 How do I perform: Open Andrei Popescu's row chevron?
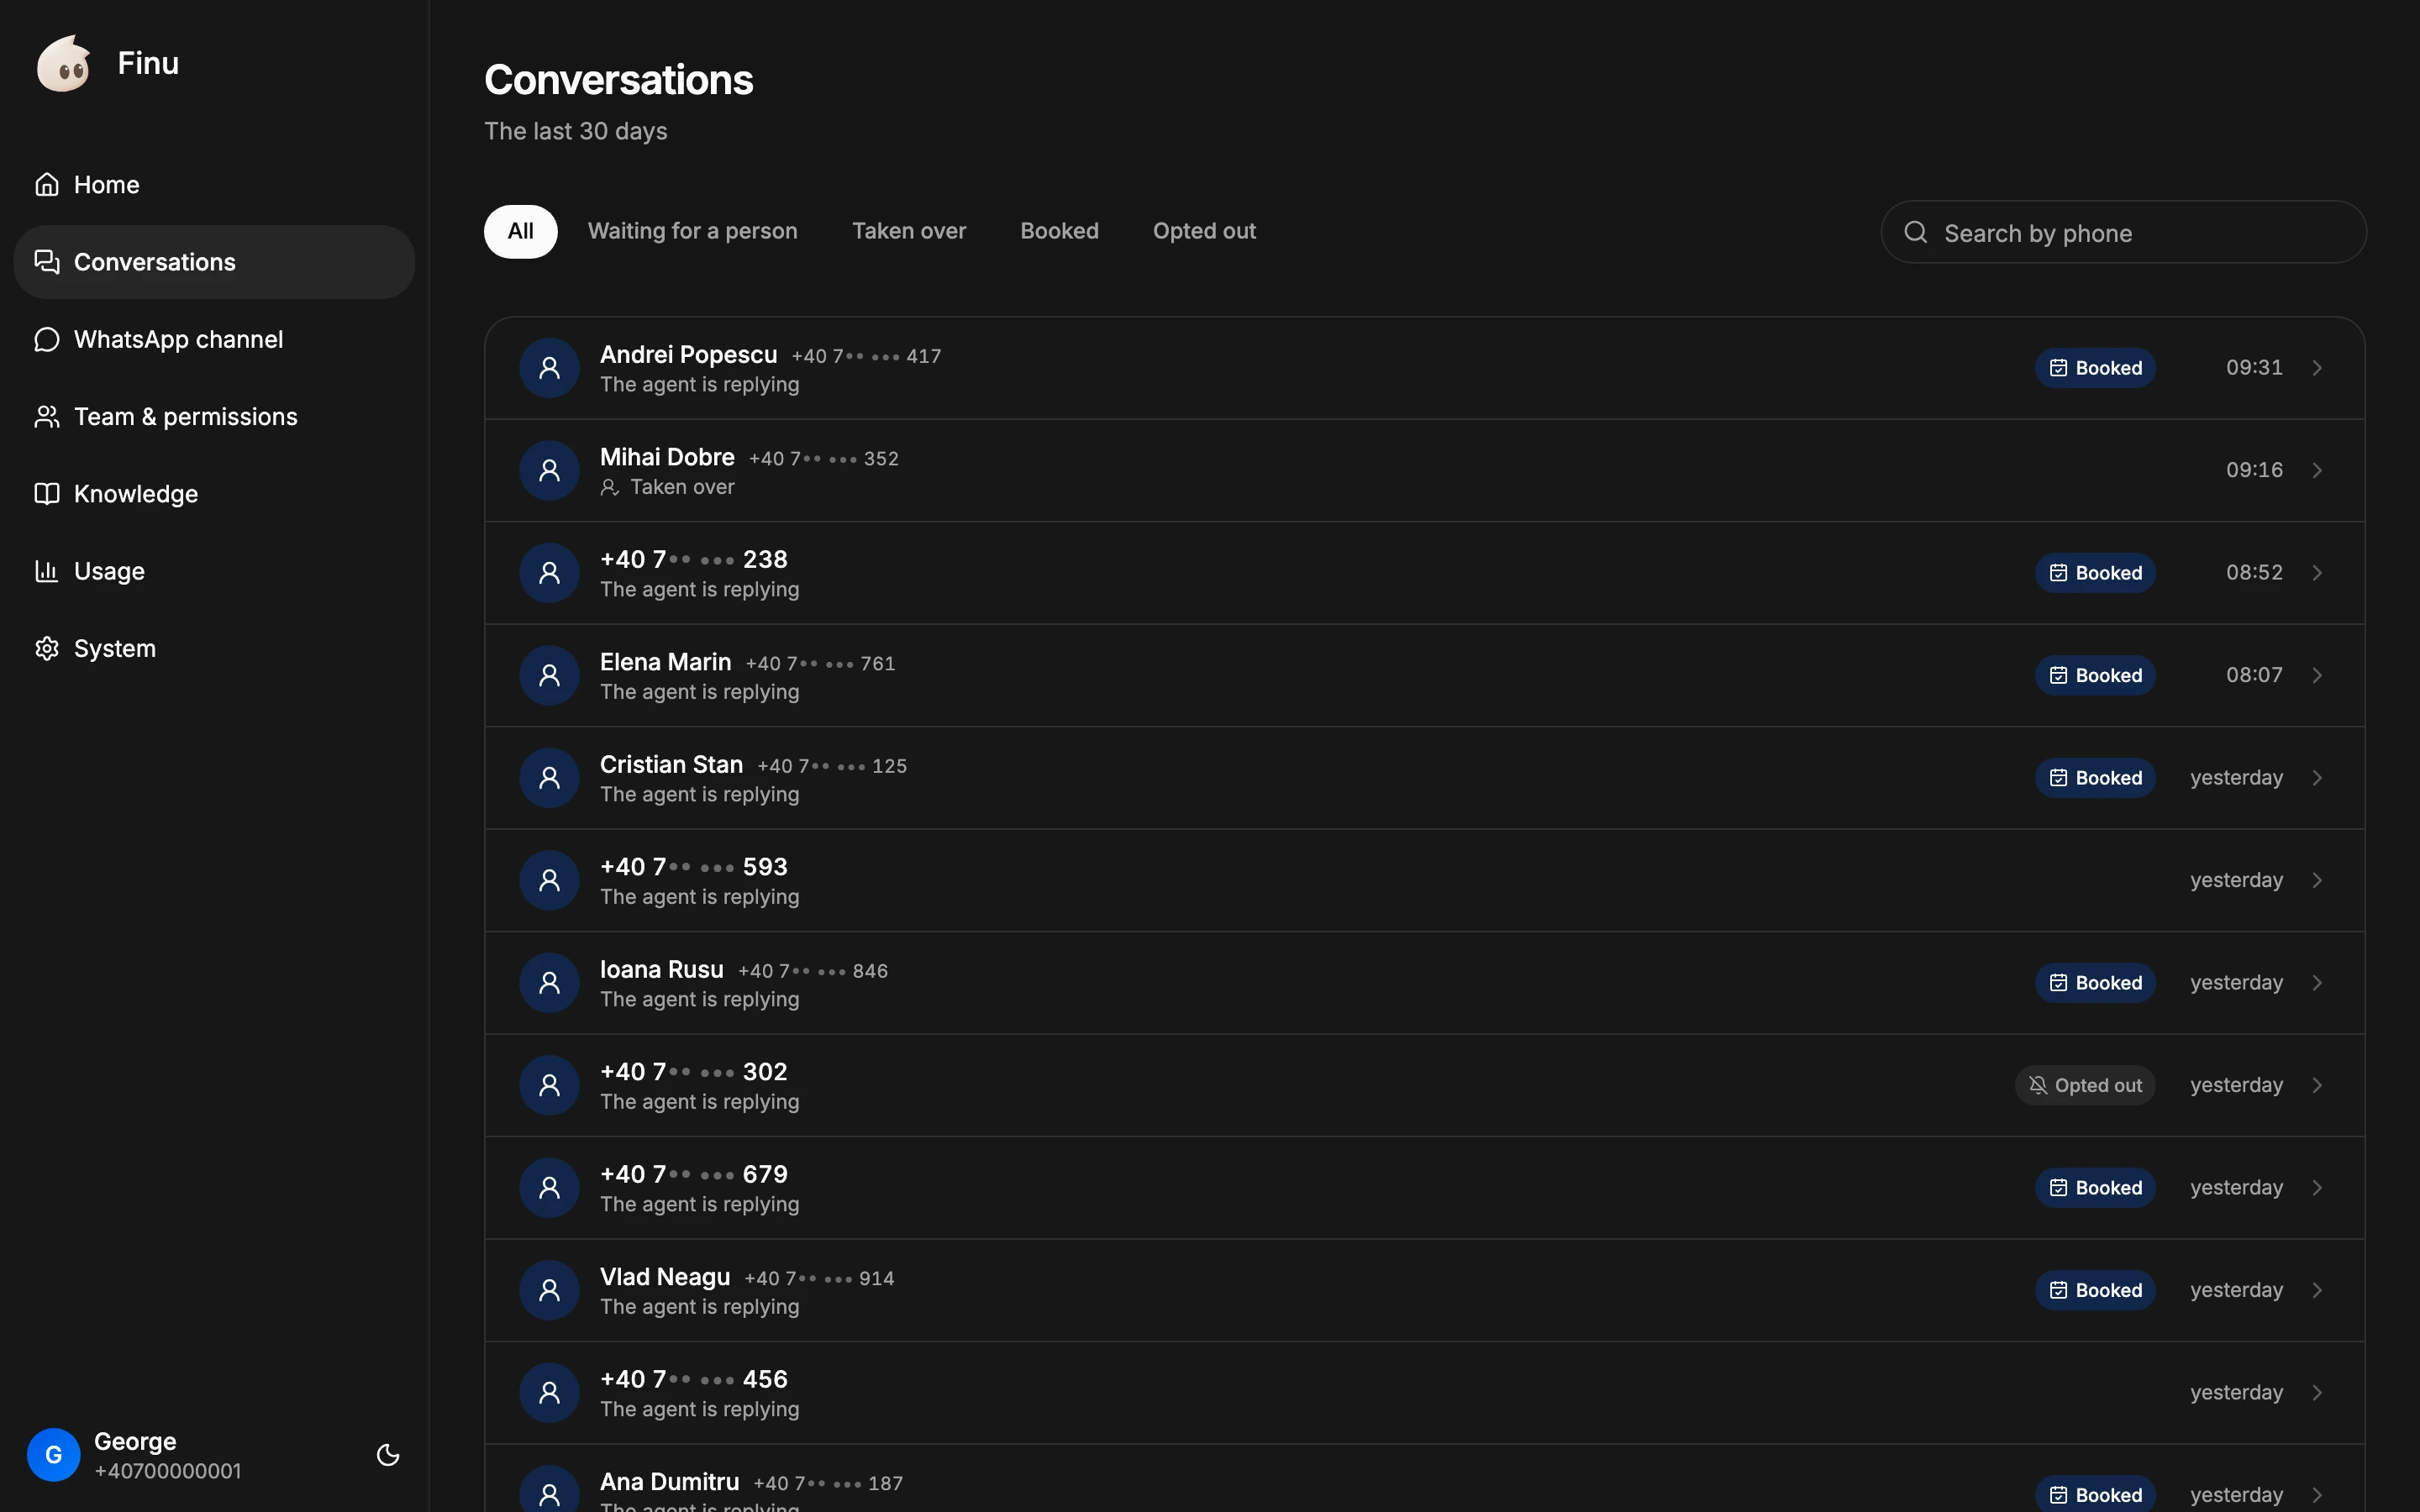pyautogui.click(x=2317, y=368)
